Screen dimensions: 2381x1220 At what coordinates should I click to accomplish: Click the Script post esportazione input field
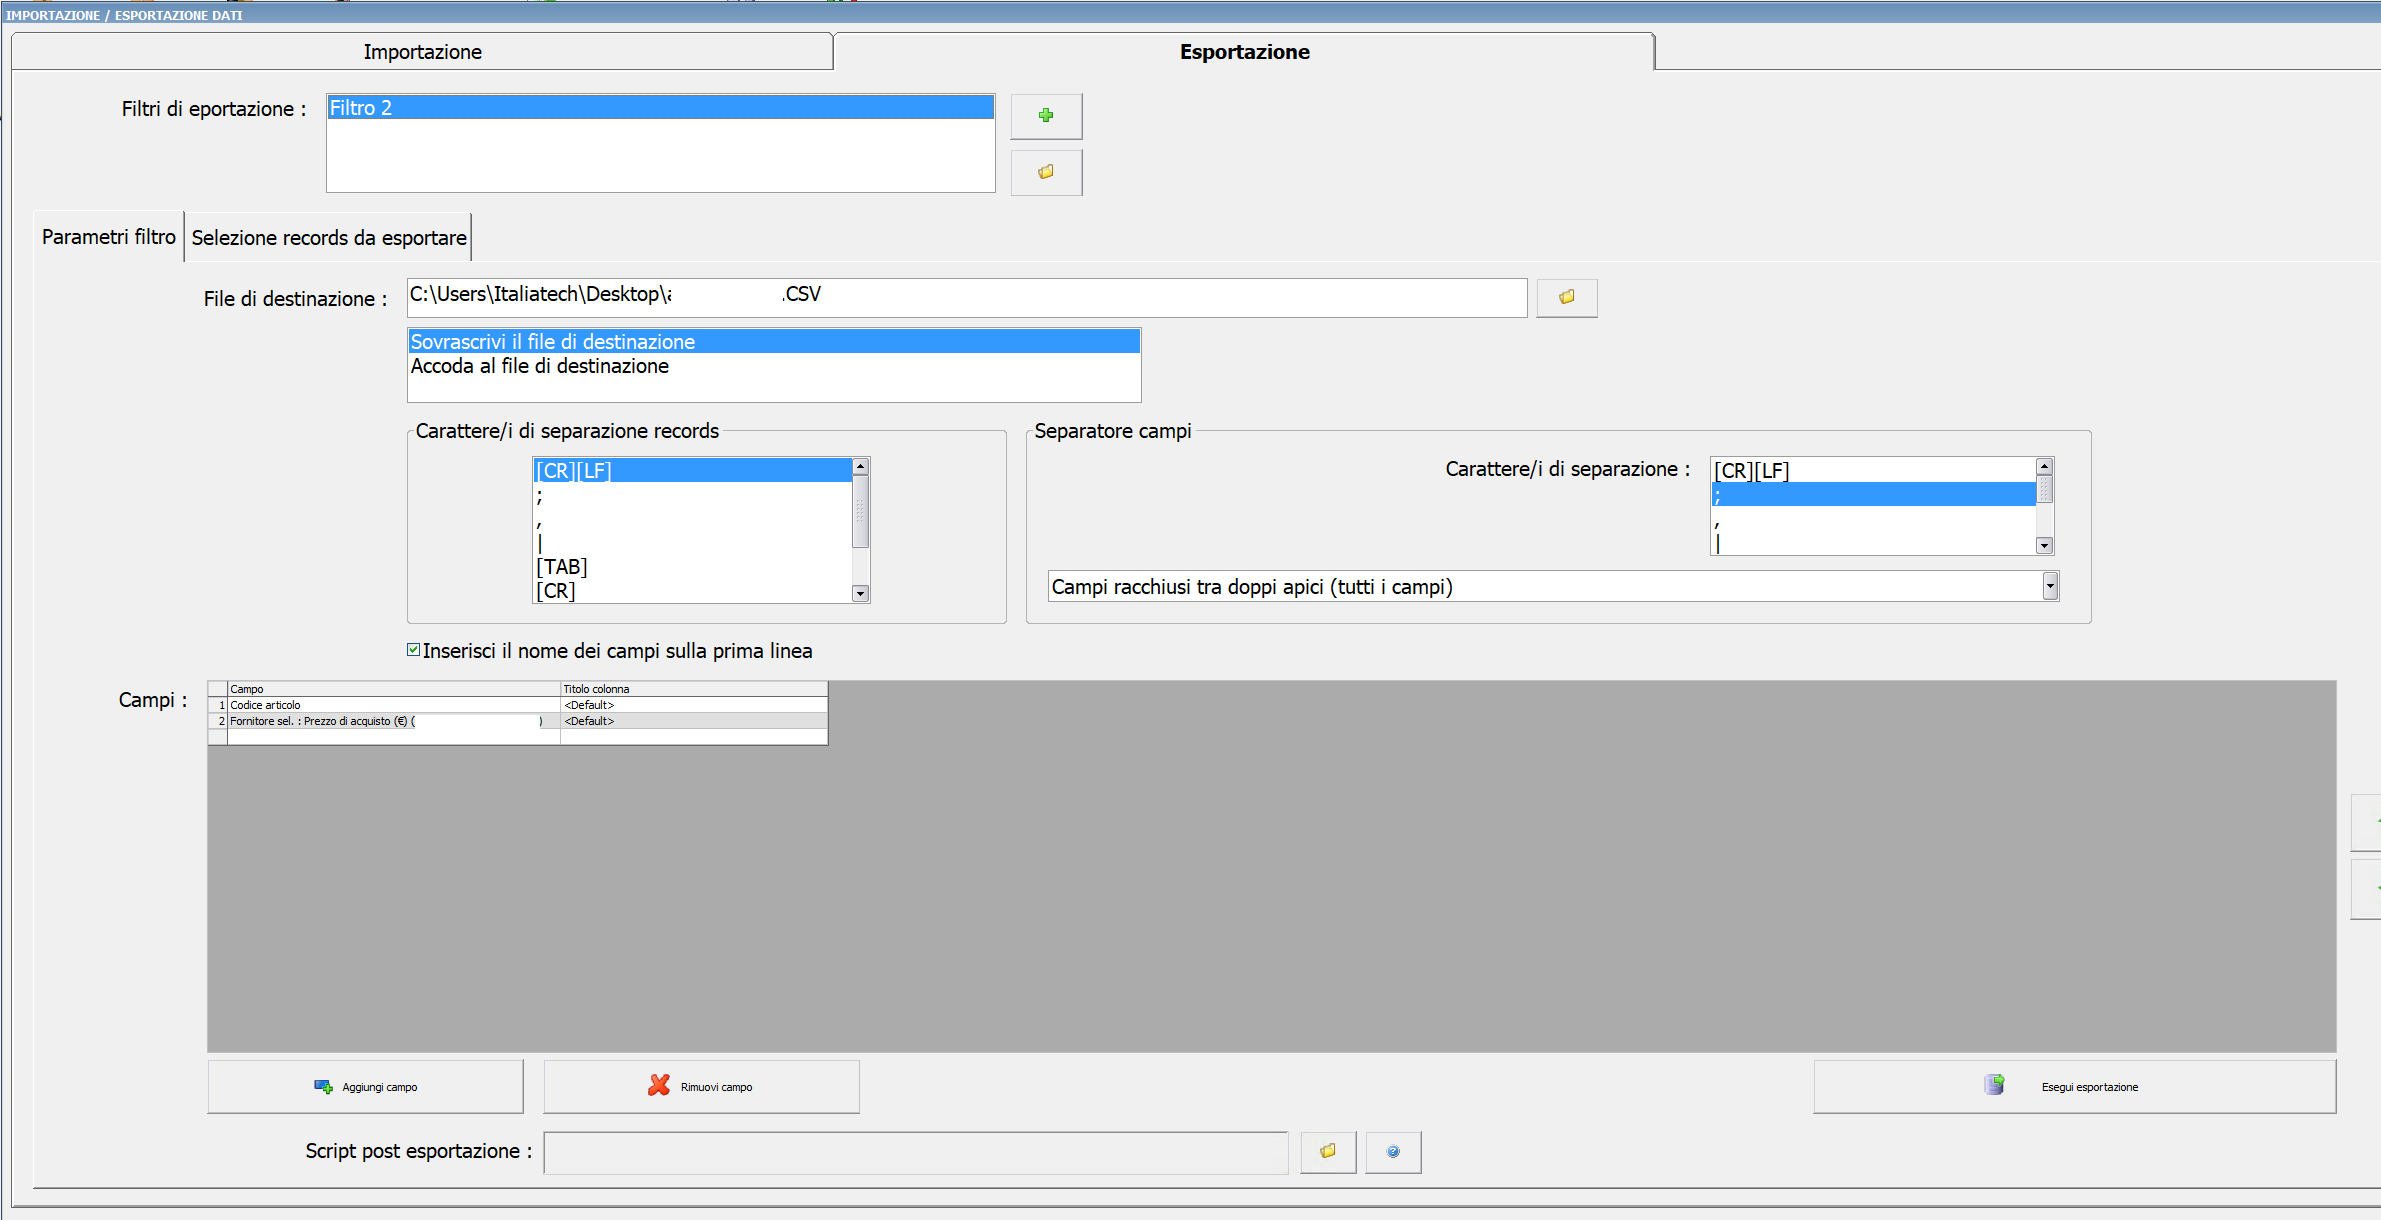coord(915,1152)
